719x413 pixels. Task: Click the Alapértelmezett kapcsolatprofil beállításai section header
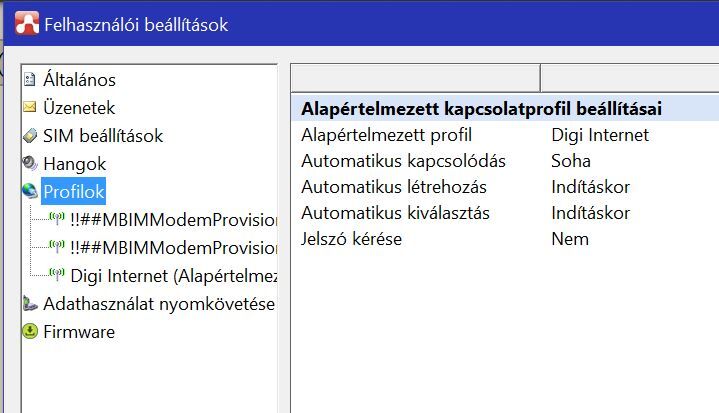click(481, 108)
